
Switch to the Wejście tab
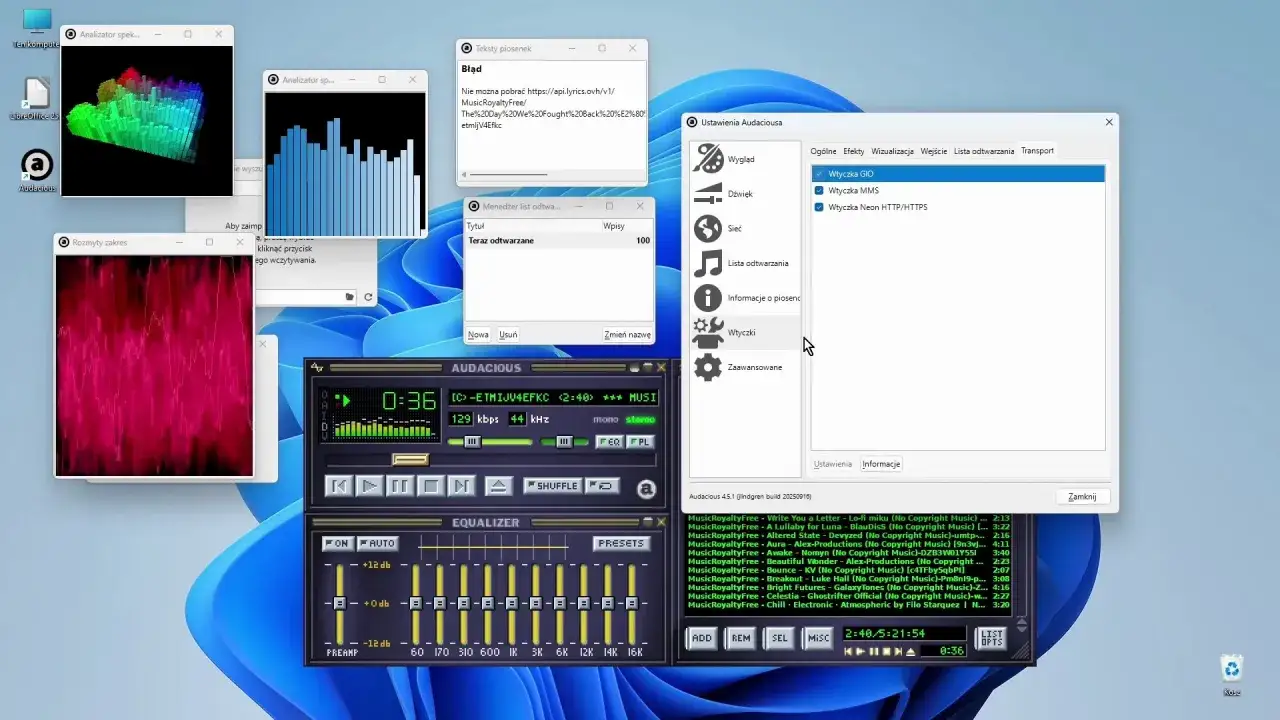[x=933, y=151]
